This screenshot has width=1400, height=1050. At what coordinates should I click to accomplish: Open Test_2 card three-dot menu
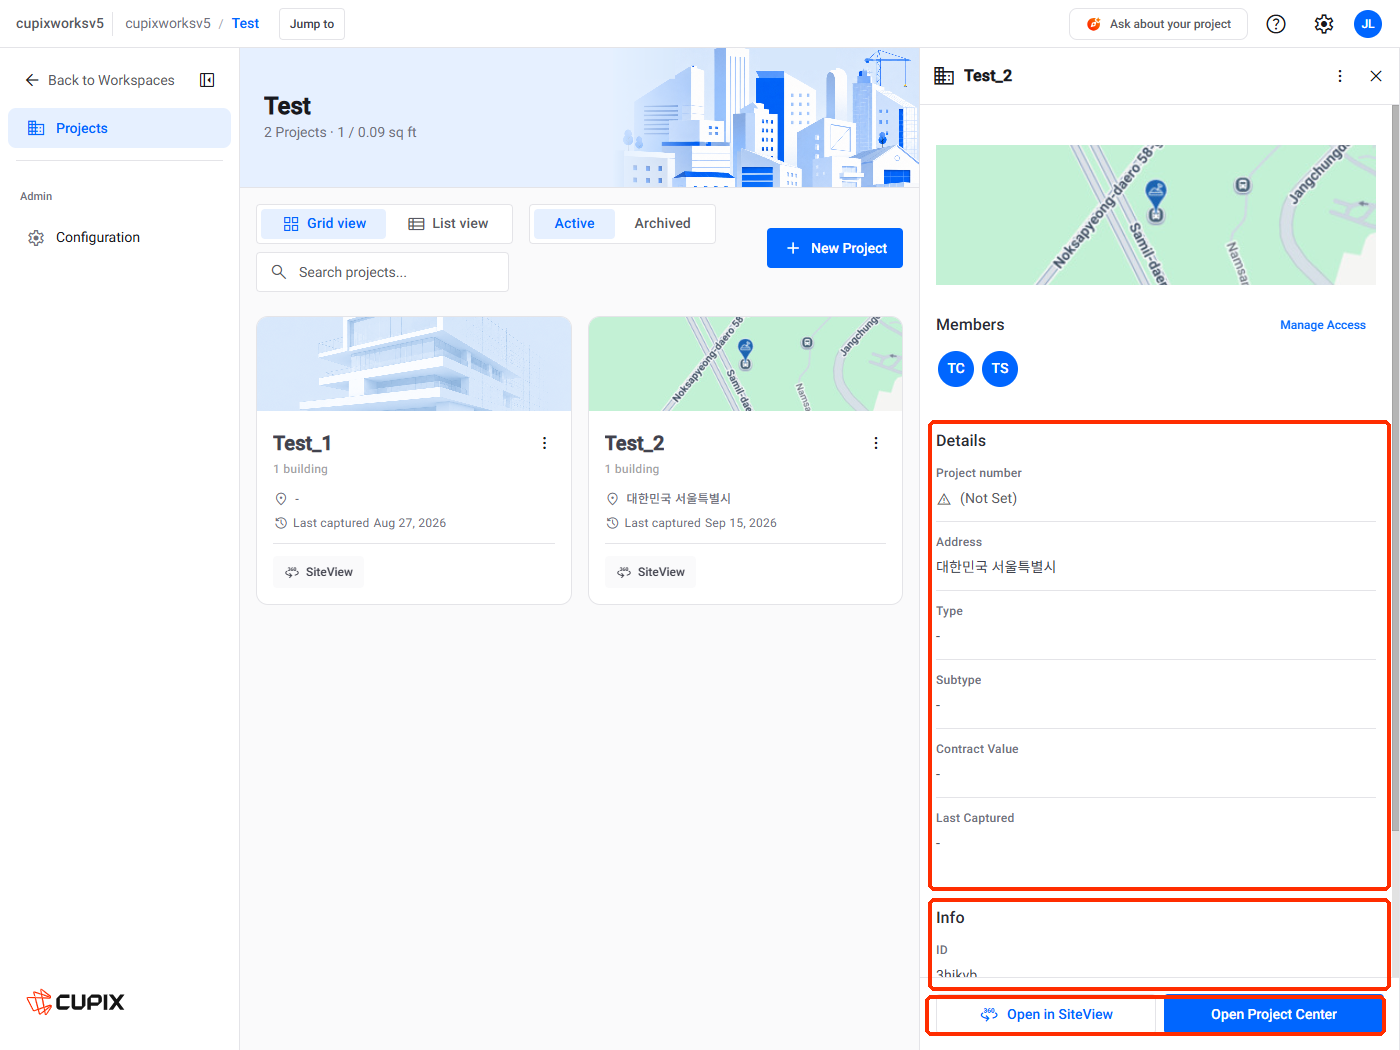[x=876, y=443]
